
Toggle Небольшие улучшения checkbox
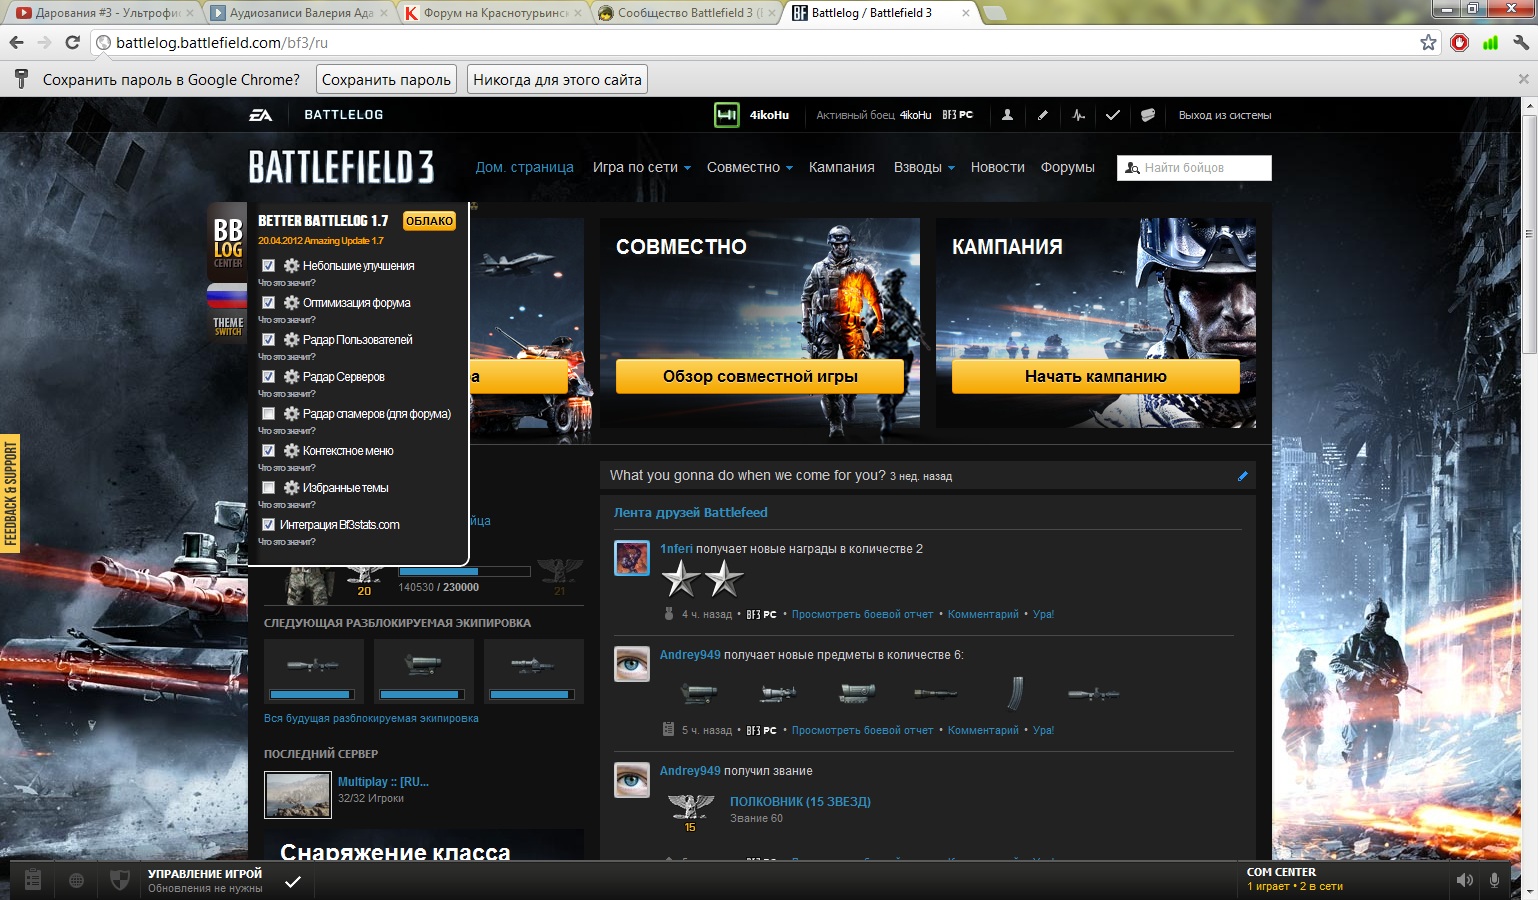click(268, 266)
